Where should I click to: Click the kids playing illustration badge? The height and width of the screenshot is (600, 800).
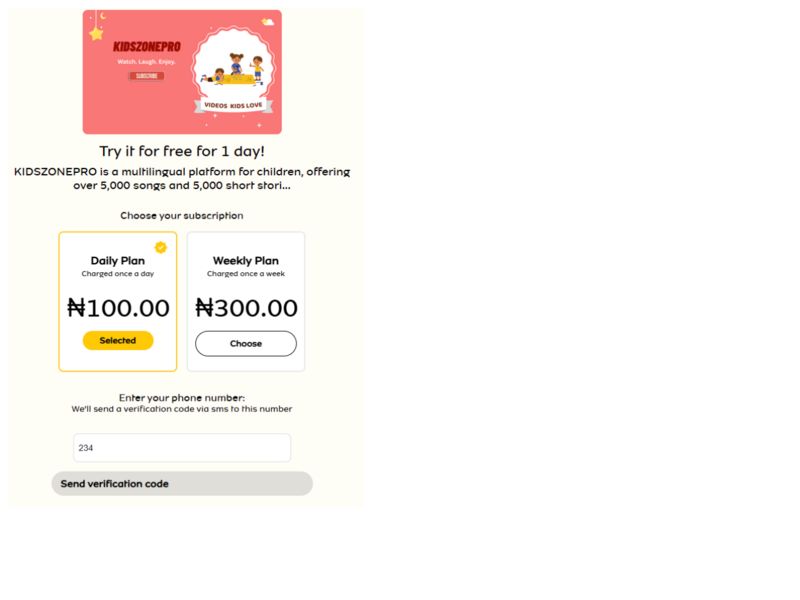tap(232, 68)
